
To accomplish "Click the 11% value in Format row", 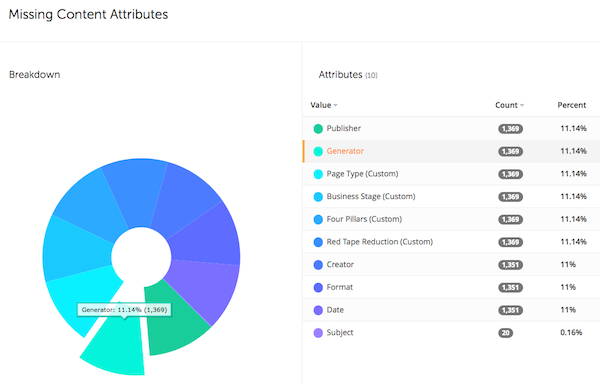I will point(568,287).
